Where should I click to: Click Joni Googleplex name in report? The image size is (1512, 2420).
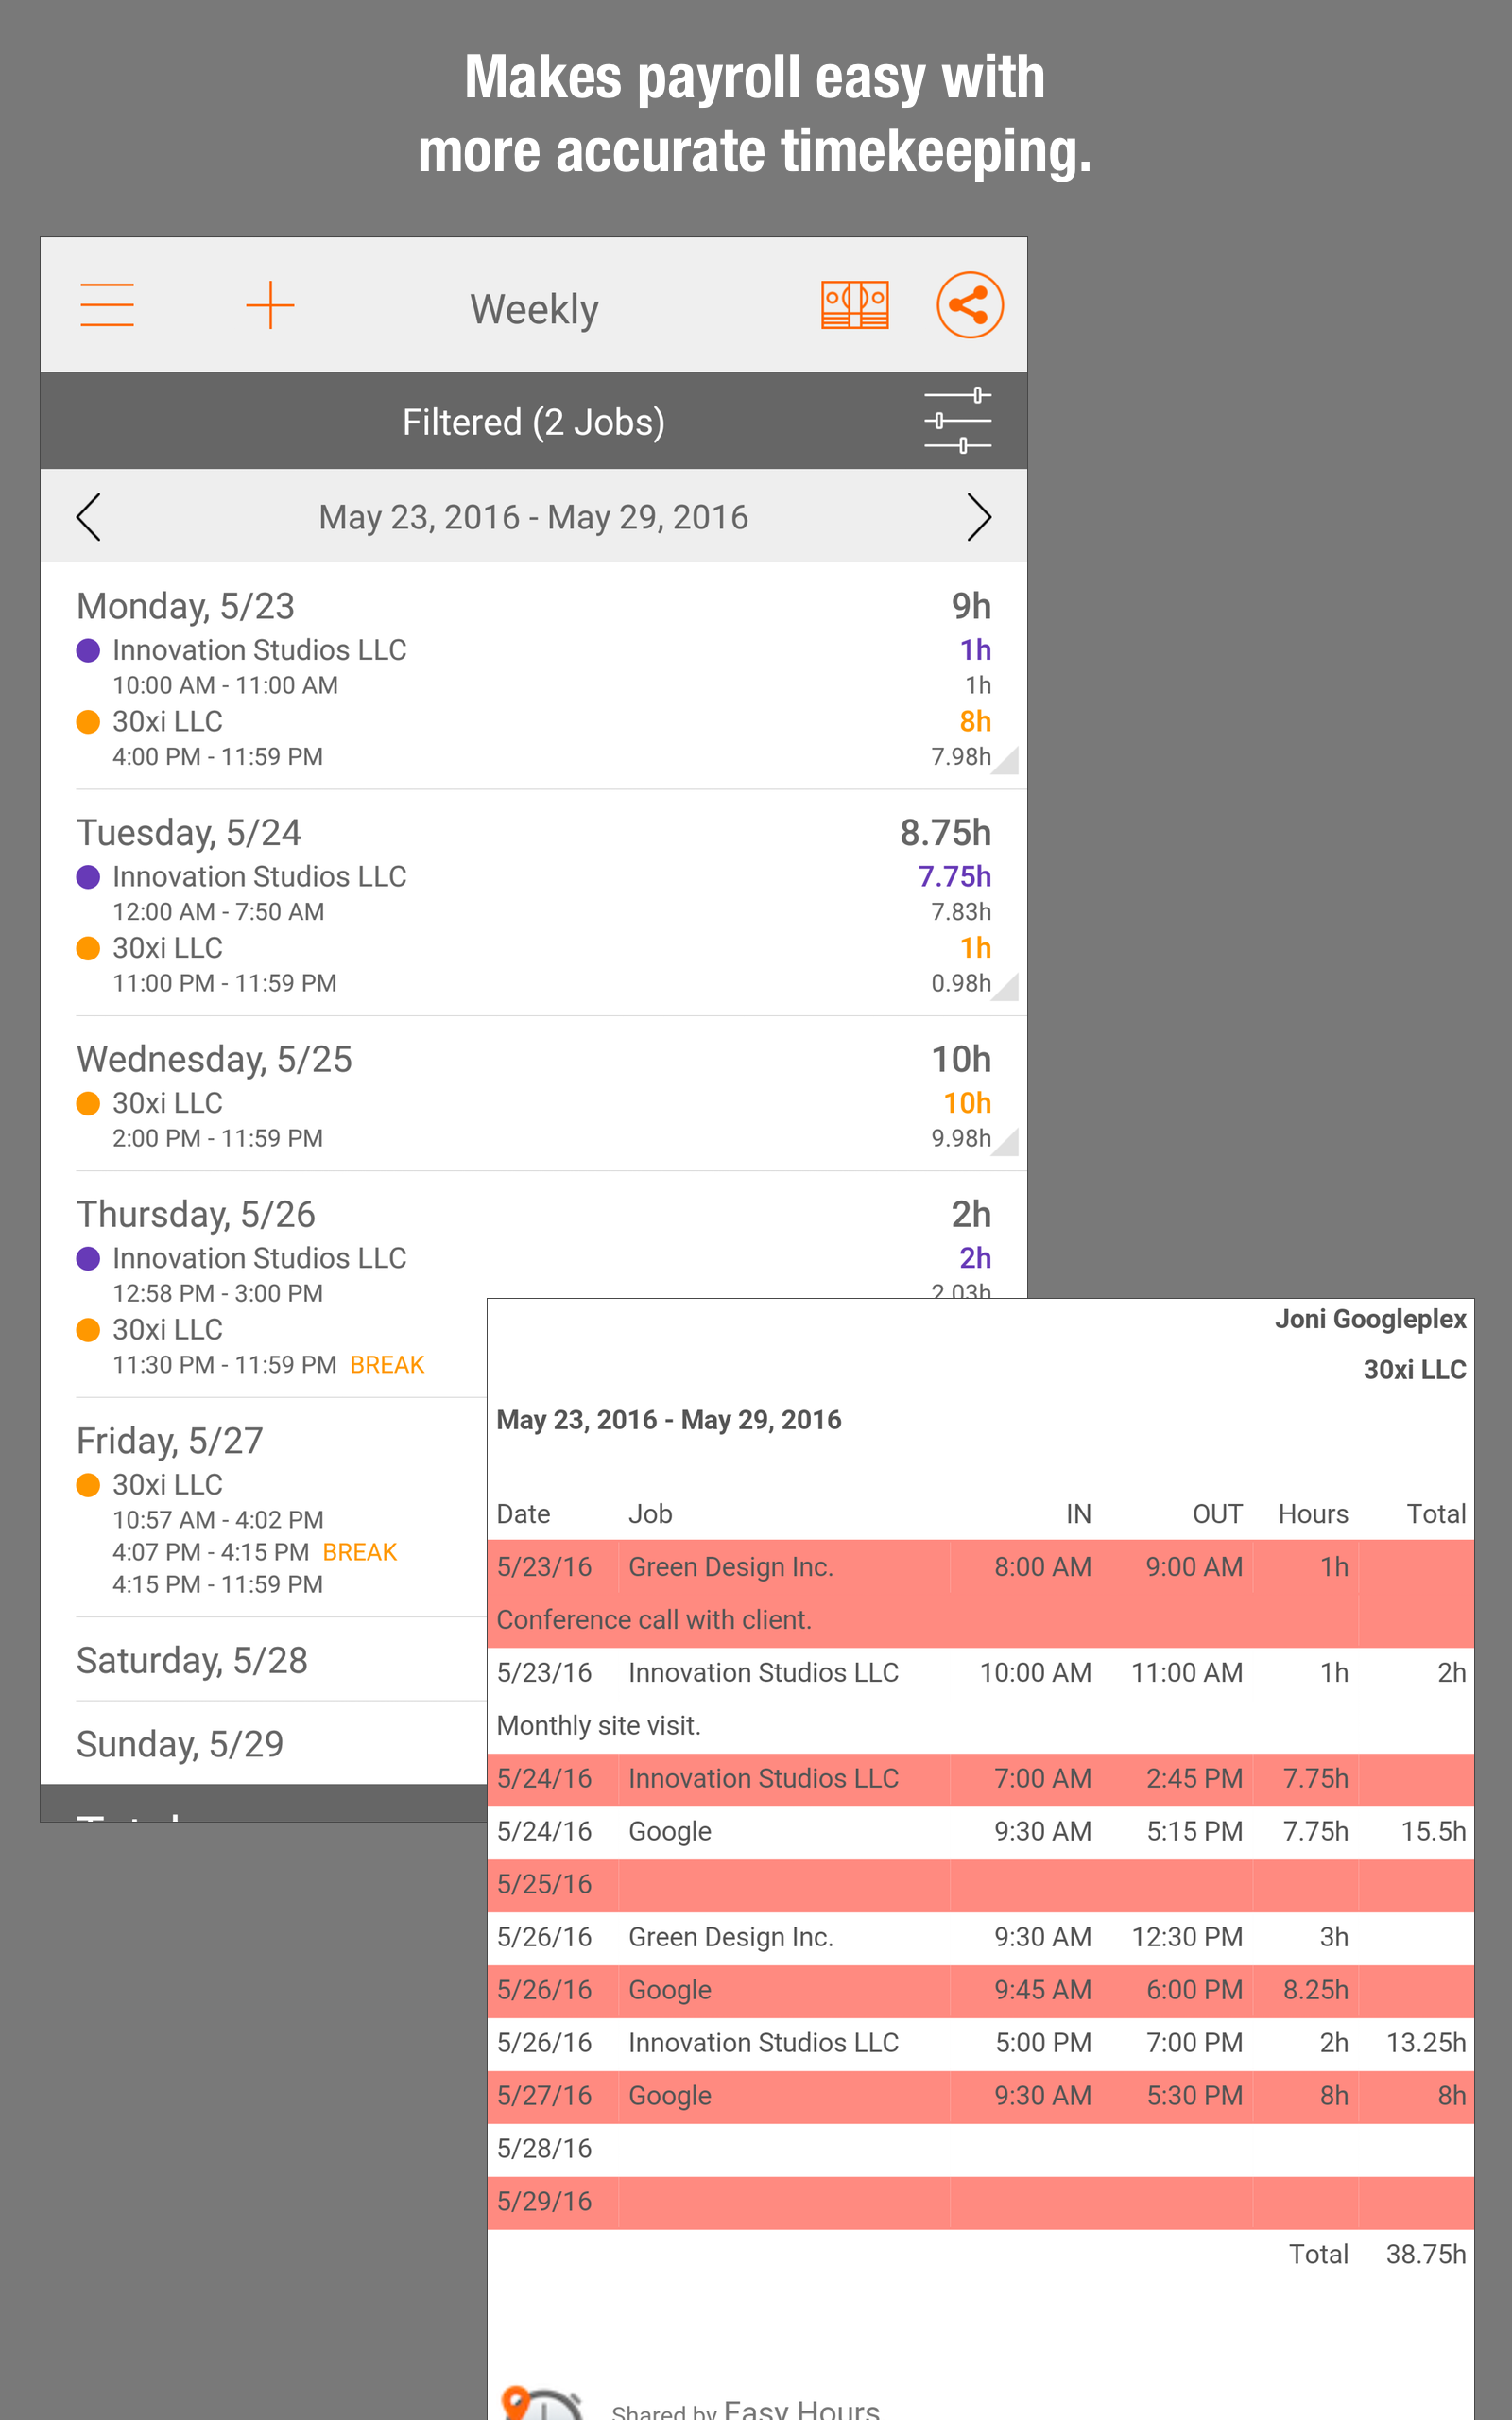tap(1370, 1319)
